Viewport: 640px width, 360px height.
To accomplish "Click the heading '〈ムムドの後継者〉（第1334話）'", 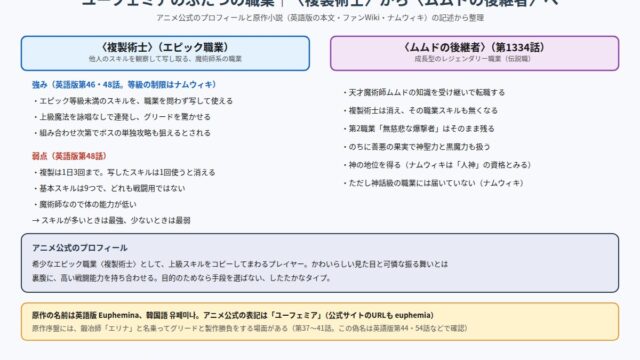I will [474, 47].
